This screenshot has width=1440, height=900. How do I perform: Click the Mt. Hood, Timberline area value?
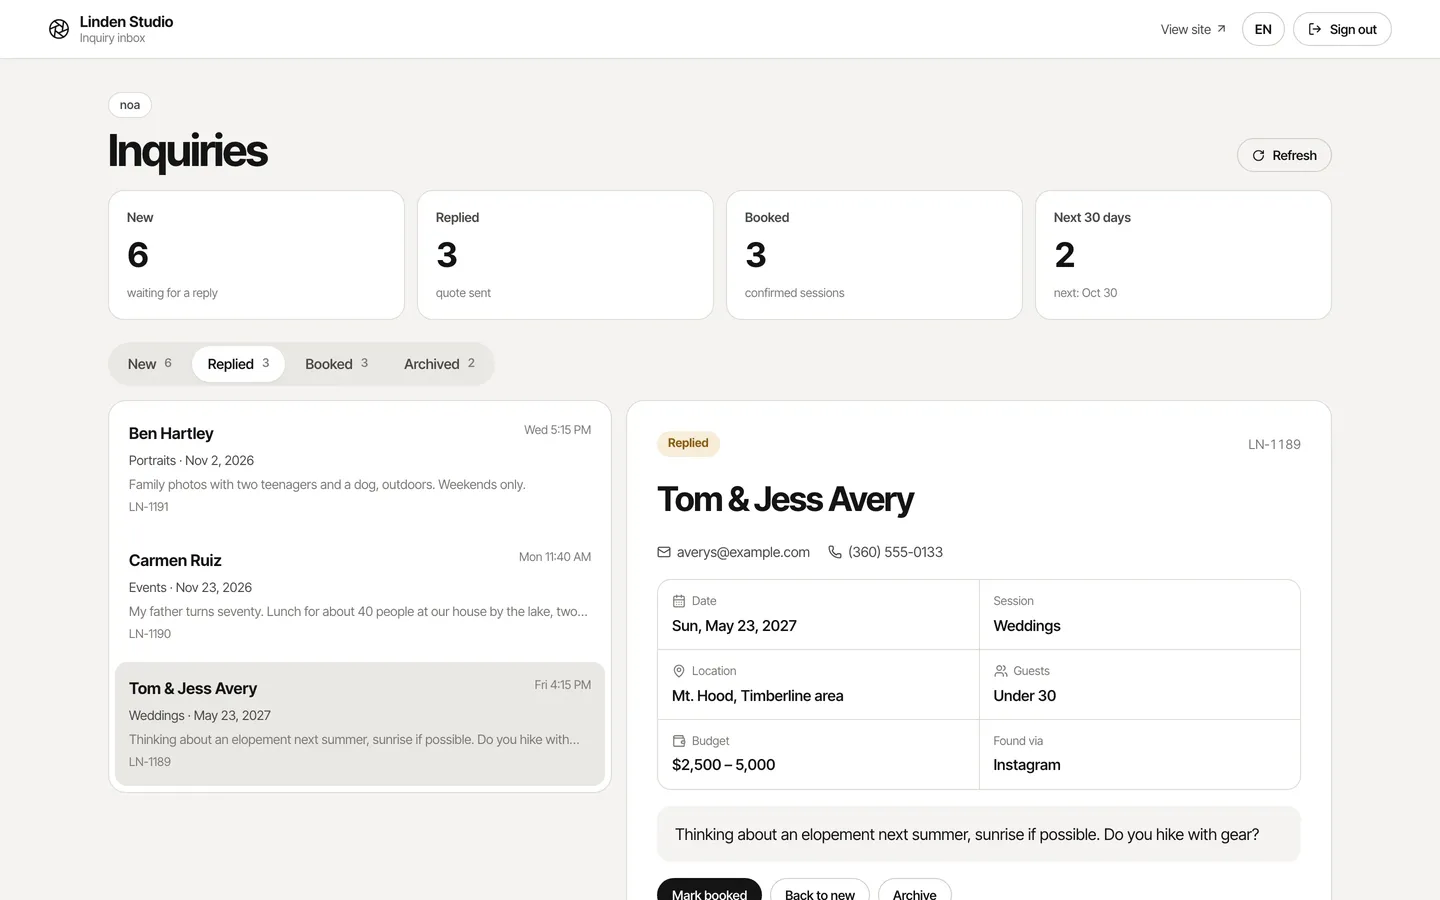pyautogui.click(x=757, y=696)
